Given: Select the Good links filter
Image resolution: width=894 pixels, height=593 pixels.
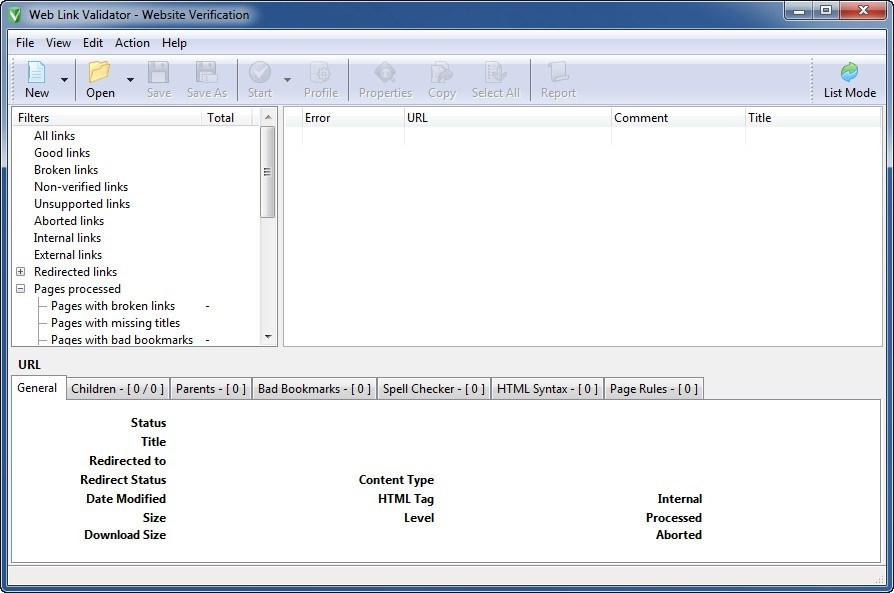Looking at the screenshot, I should pos(62,153).
